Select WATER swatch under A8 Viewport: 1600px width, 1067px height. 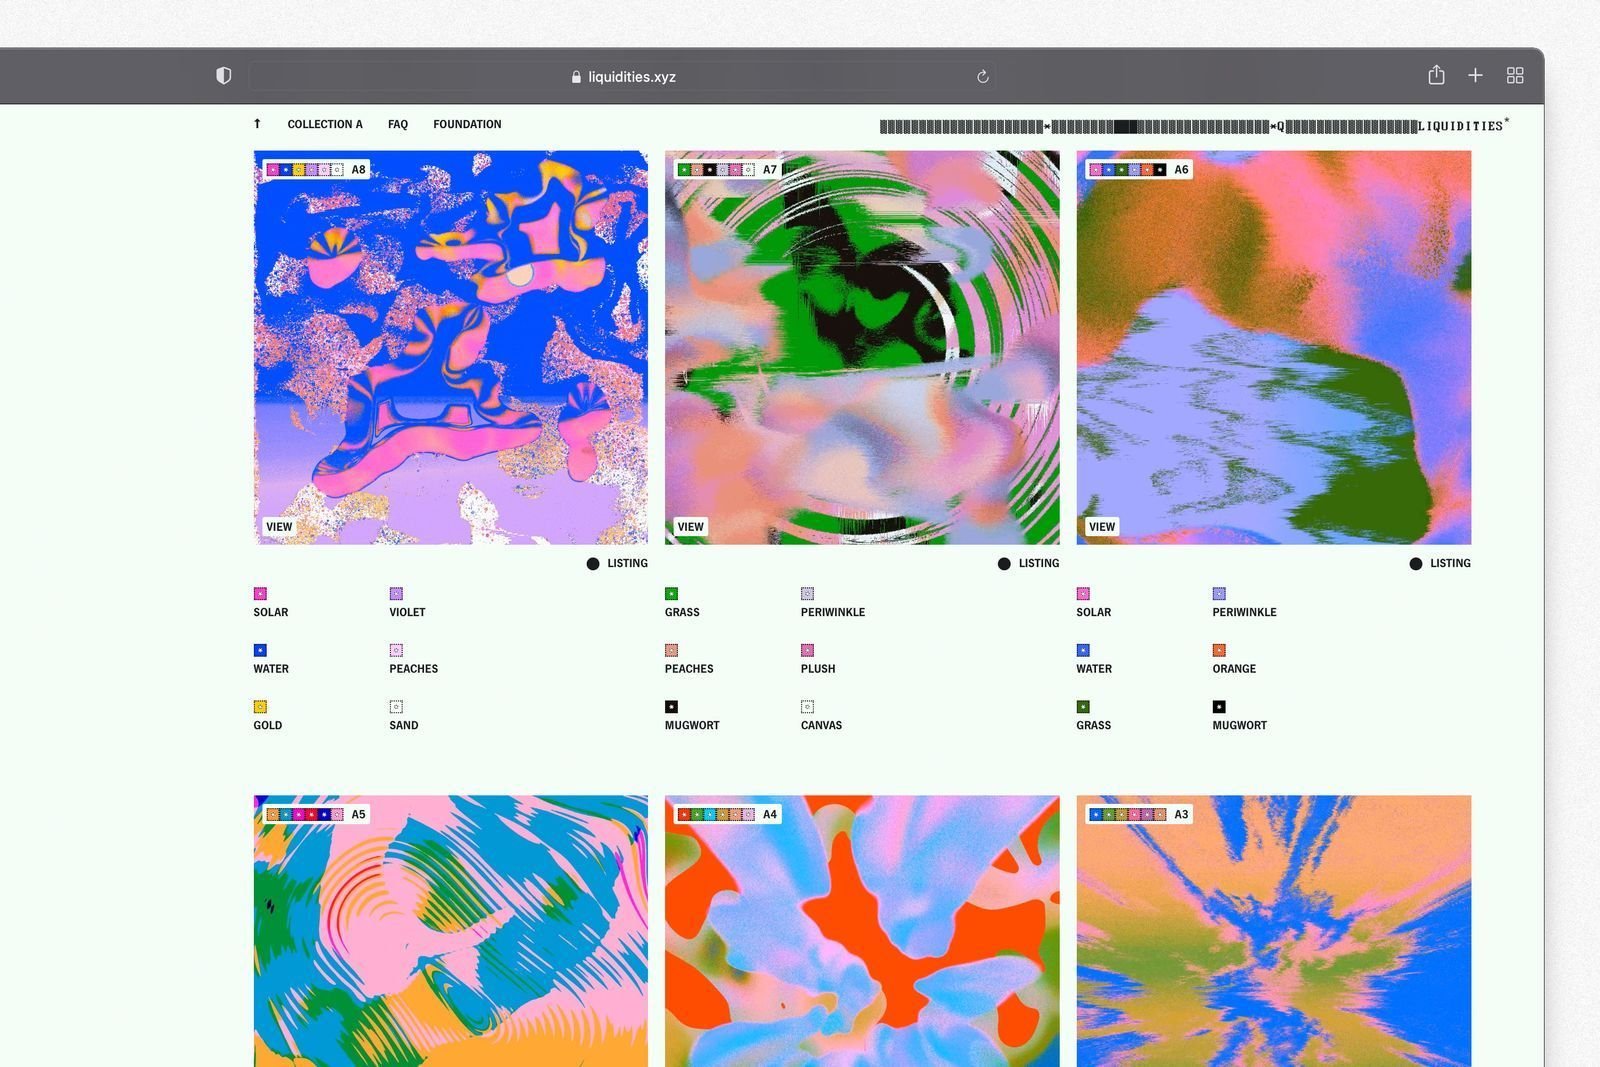click(260, 650)
